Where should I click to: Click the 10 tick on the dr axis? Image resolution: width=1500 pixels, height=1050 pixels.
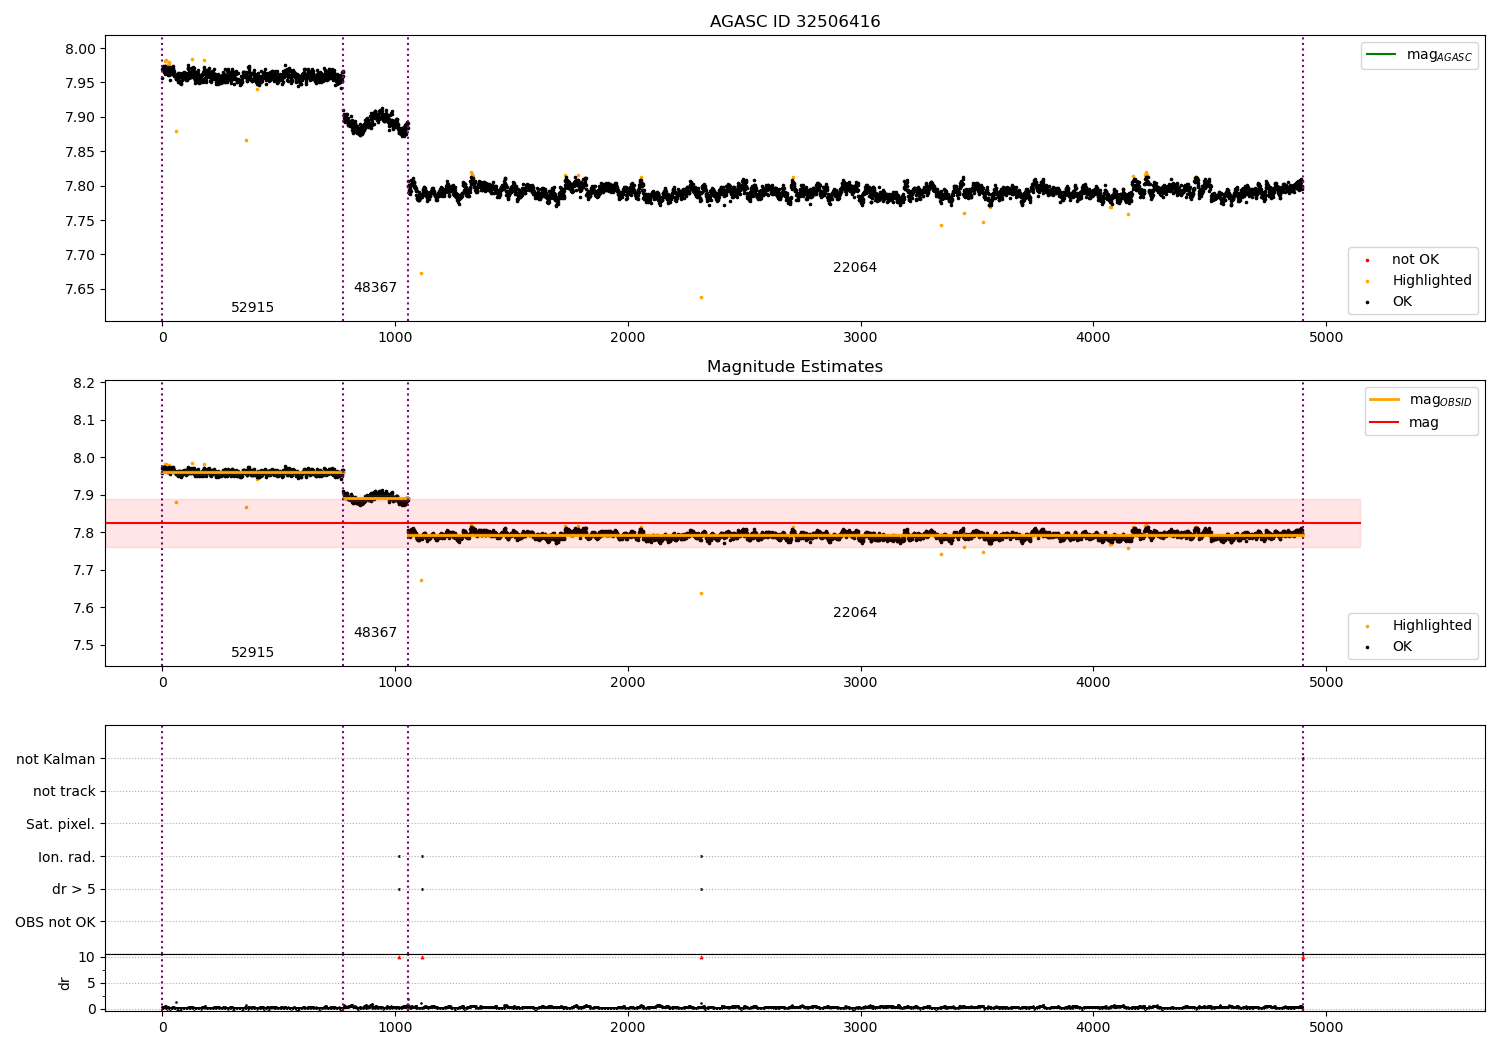87,957
